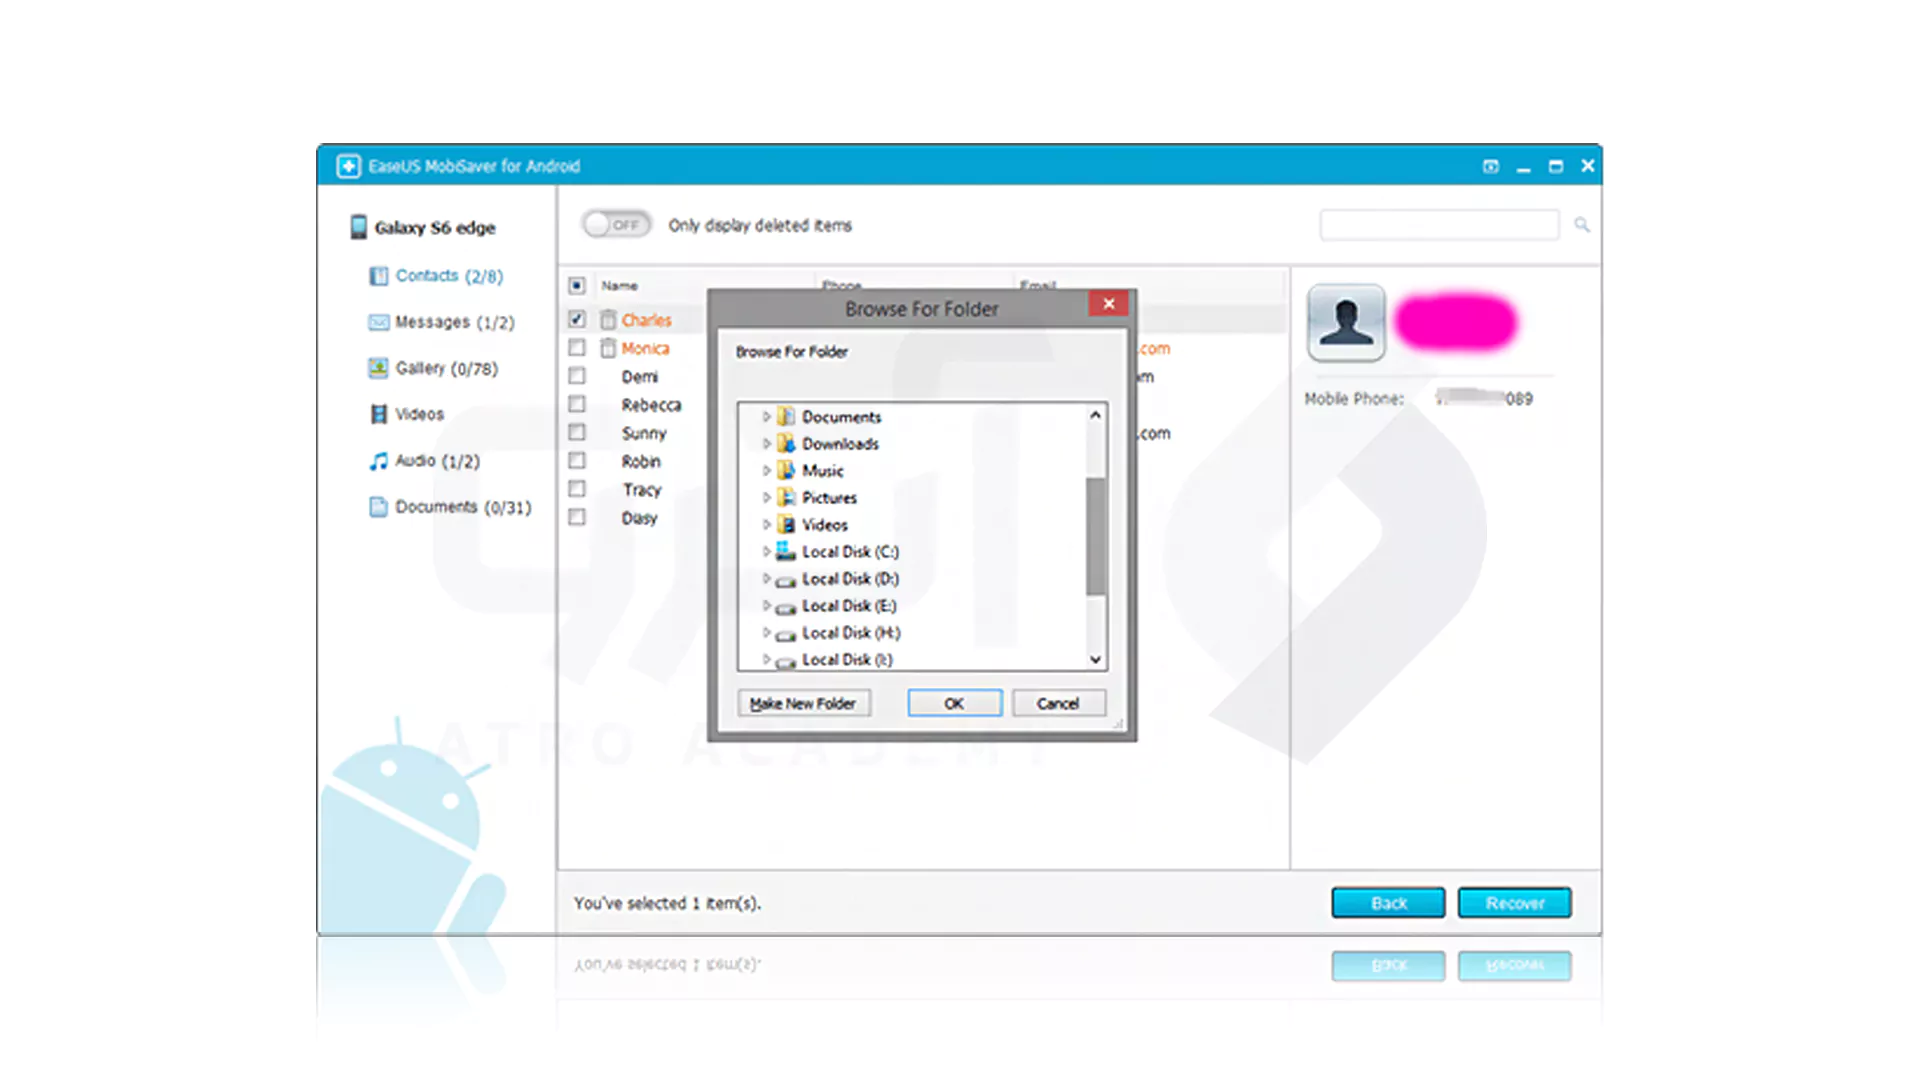Check the Demi contact checkbox

[x=577, y=376]
